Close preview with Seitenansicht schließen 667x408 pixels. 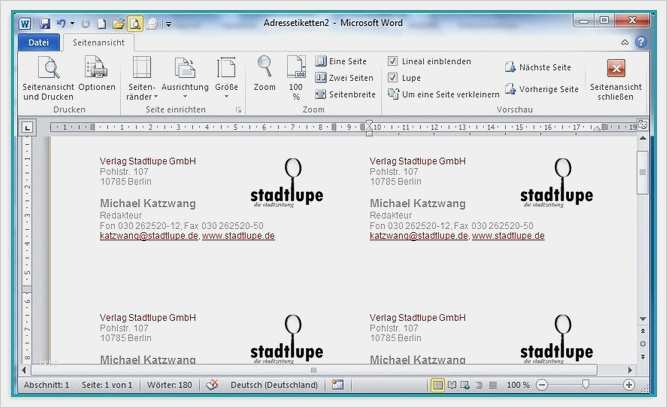[x=616, y=80]
